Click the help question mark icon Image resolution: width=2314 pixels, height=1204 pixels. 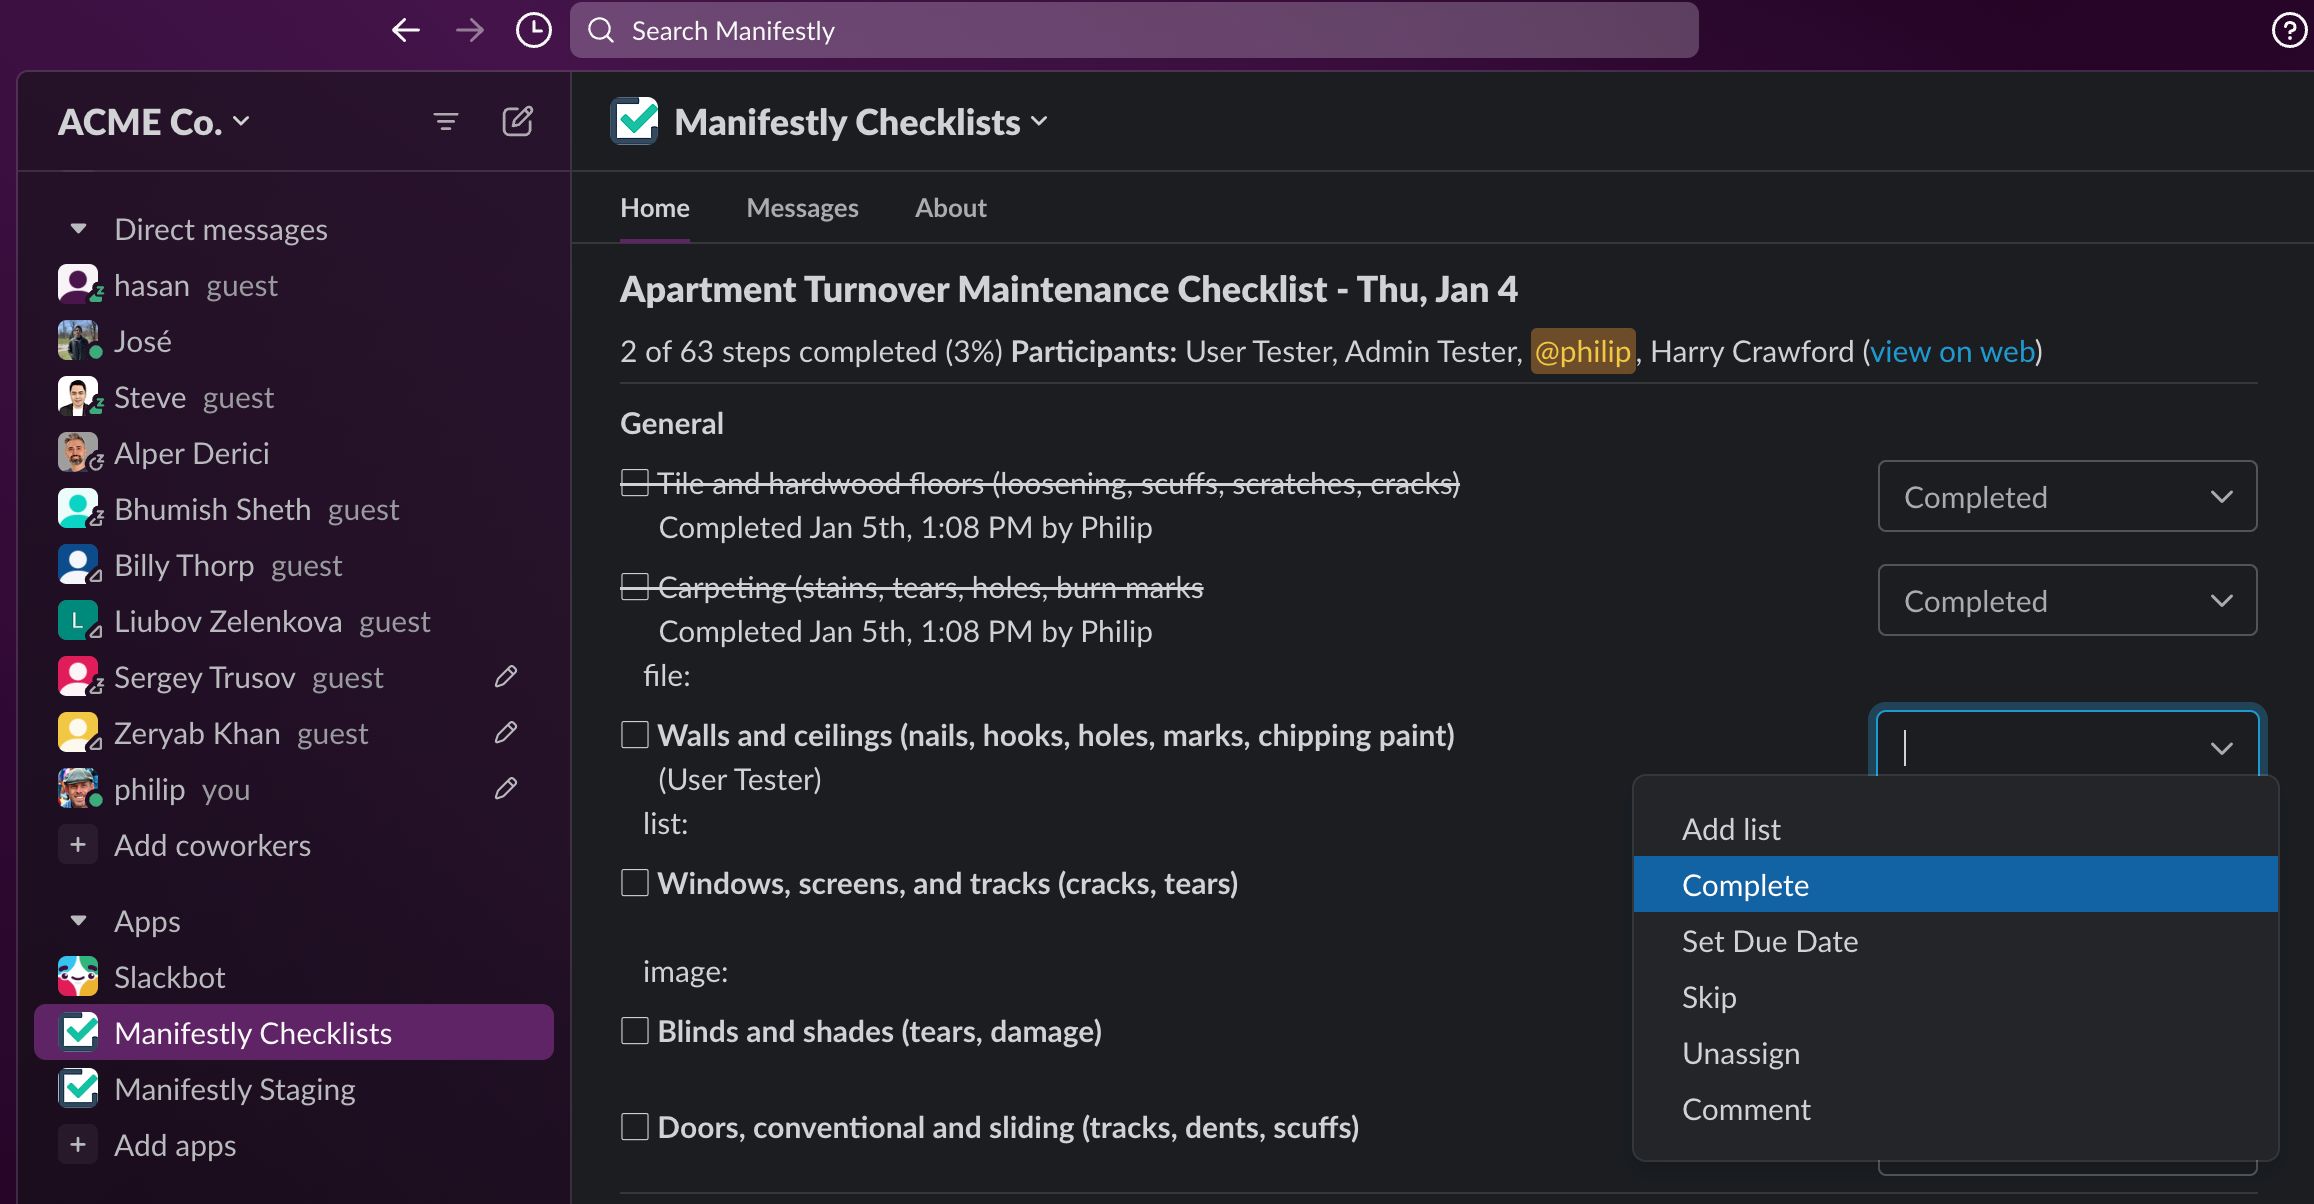click(x=2288, y=30)
